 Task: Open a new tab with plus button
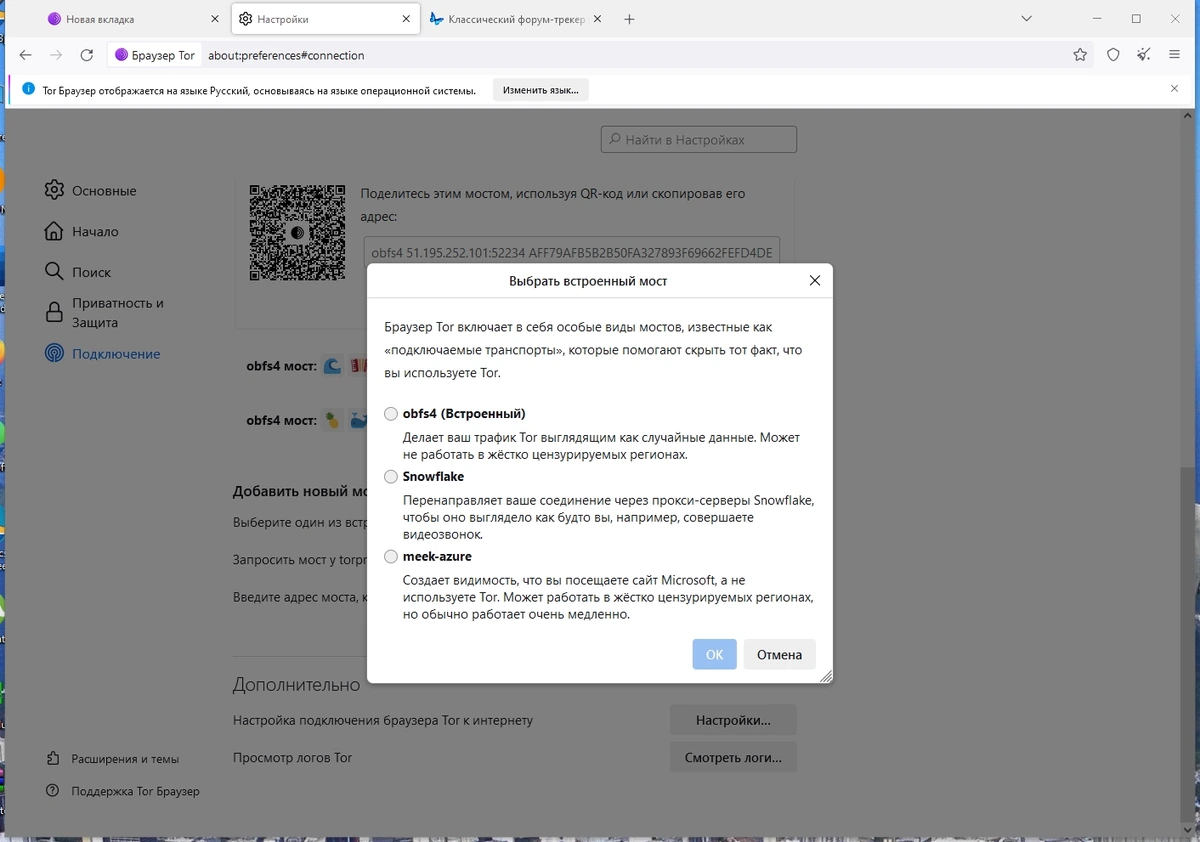[x=629, y=19]
